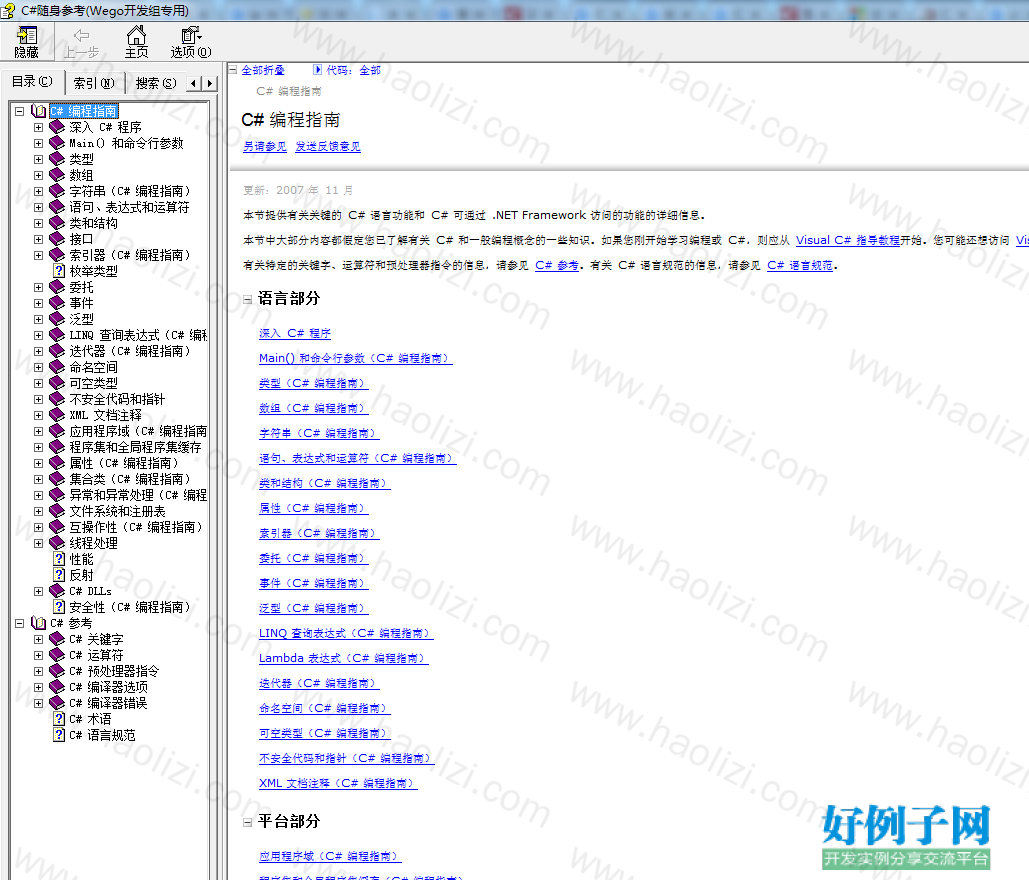Click the book icon beside 索引器 tree item

57,255
